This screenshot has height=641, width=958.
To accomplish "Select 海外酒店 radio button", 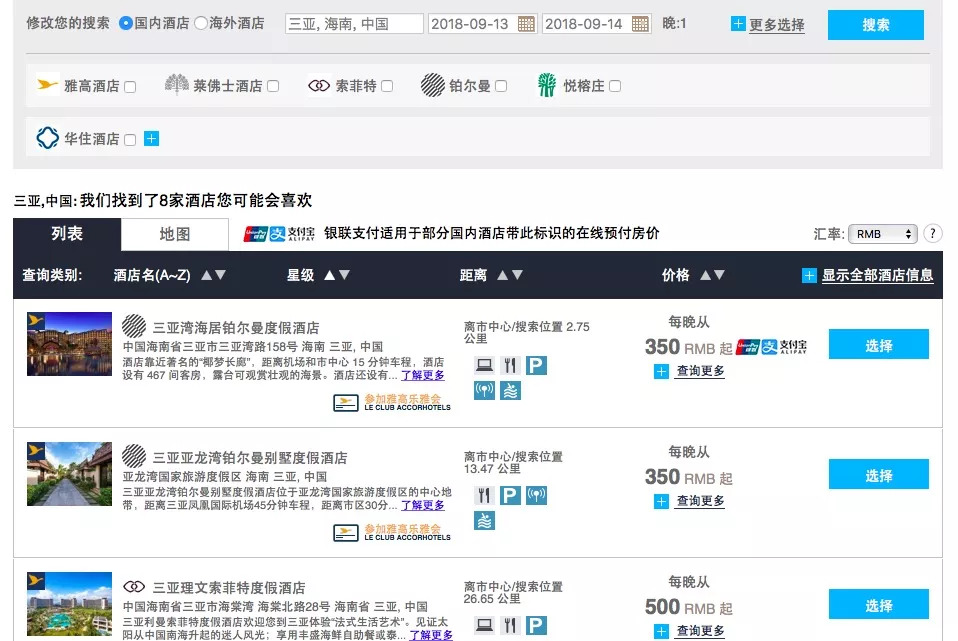I will 201,23.
